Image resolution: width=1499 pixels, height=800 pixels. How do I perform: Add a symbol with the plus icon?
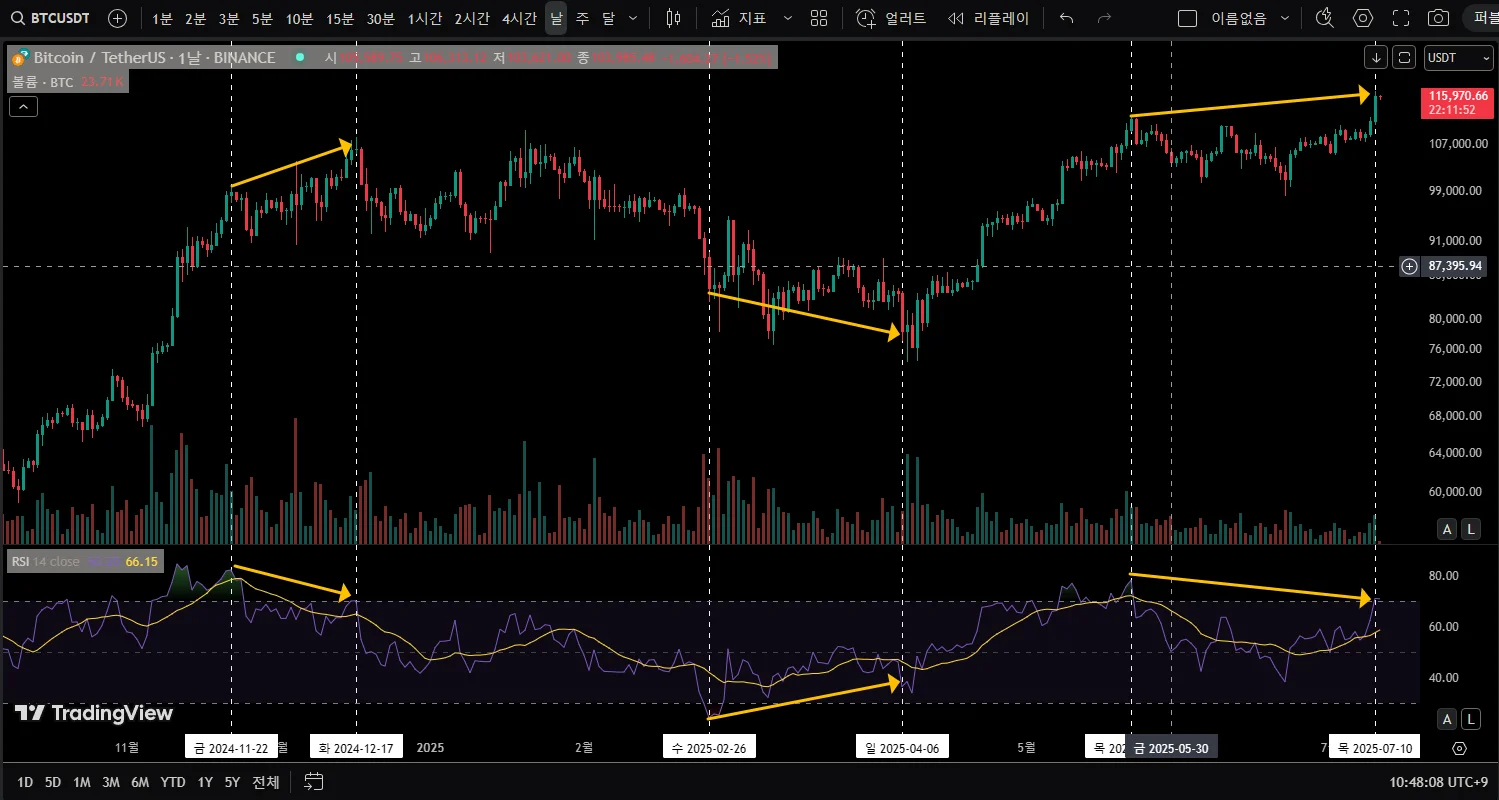(x=117, y=18)
